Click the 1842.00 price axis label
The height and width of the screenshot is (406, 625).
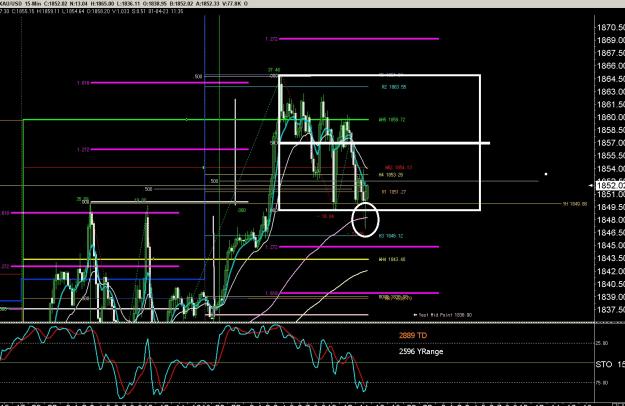[611, 271]
